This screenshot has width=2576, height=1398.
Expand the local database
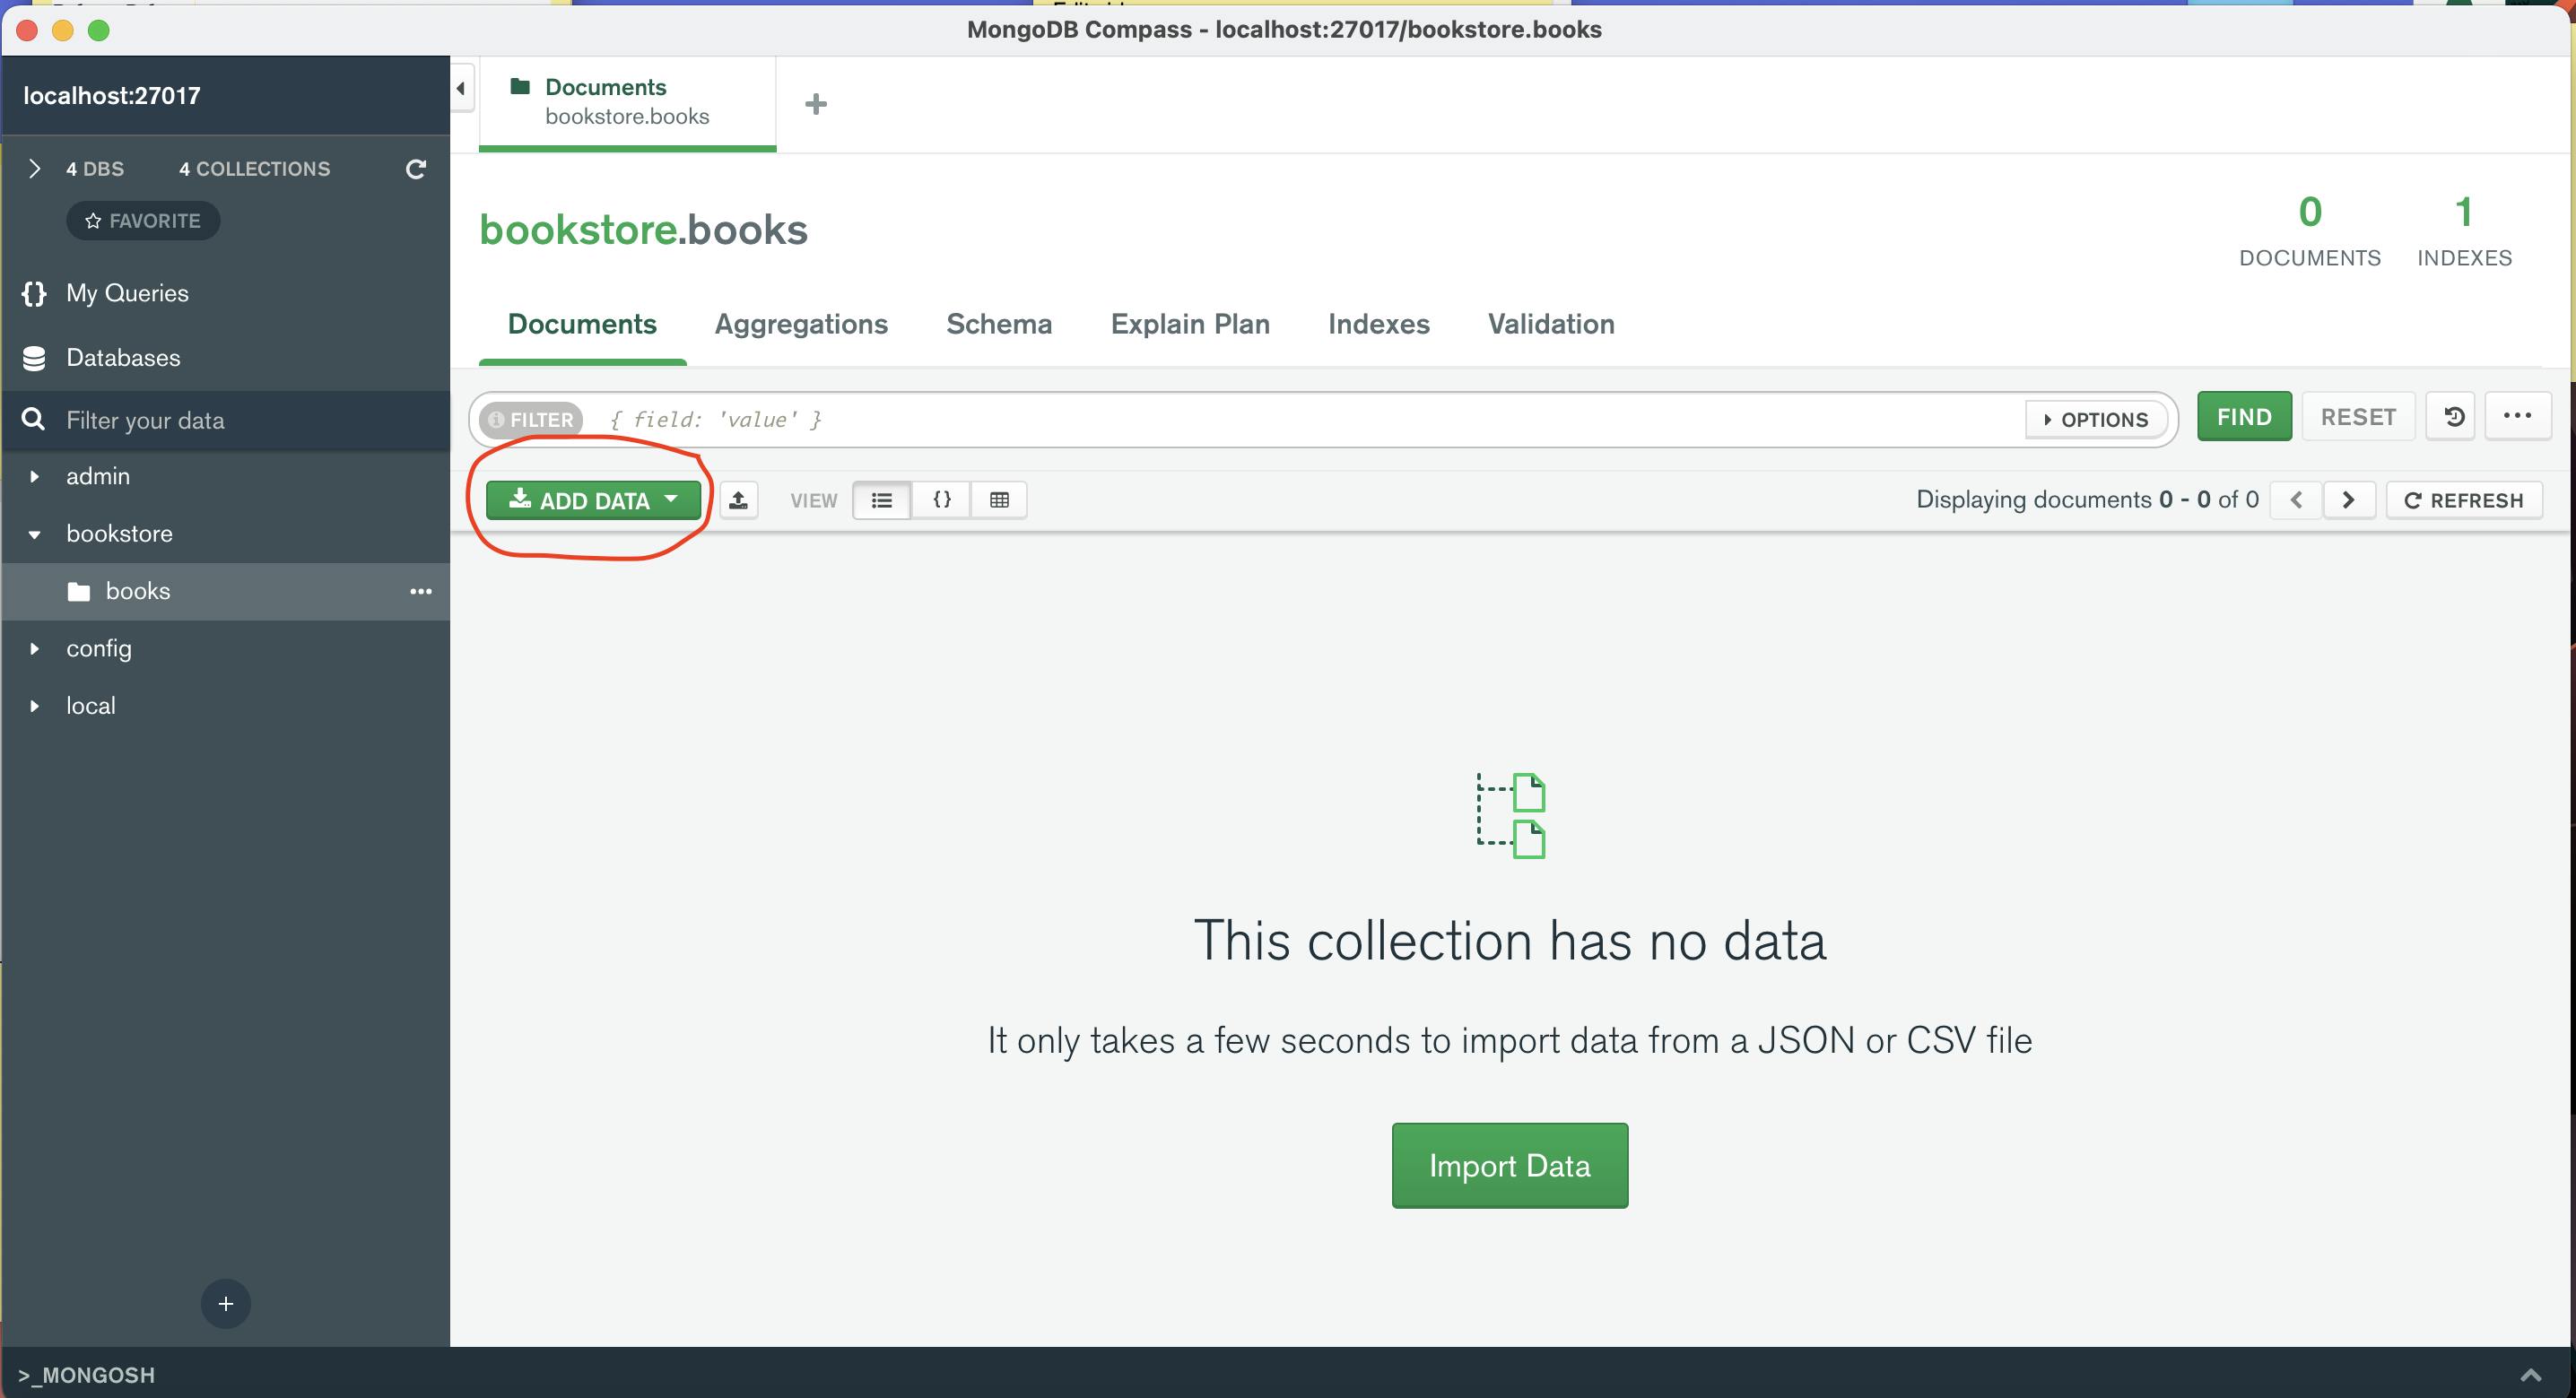35,706
